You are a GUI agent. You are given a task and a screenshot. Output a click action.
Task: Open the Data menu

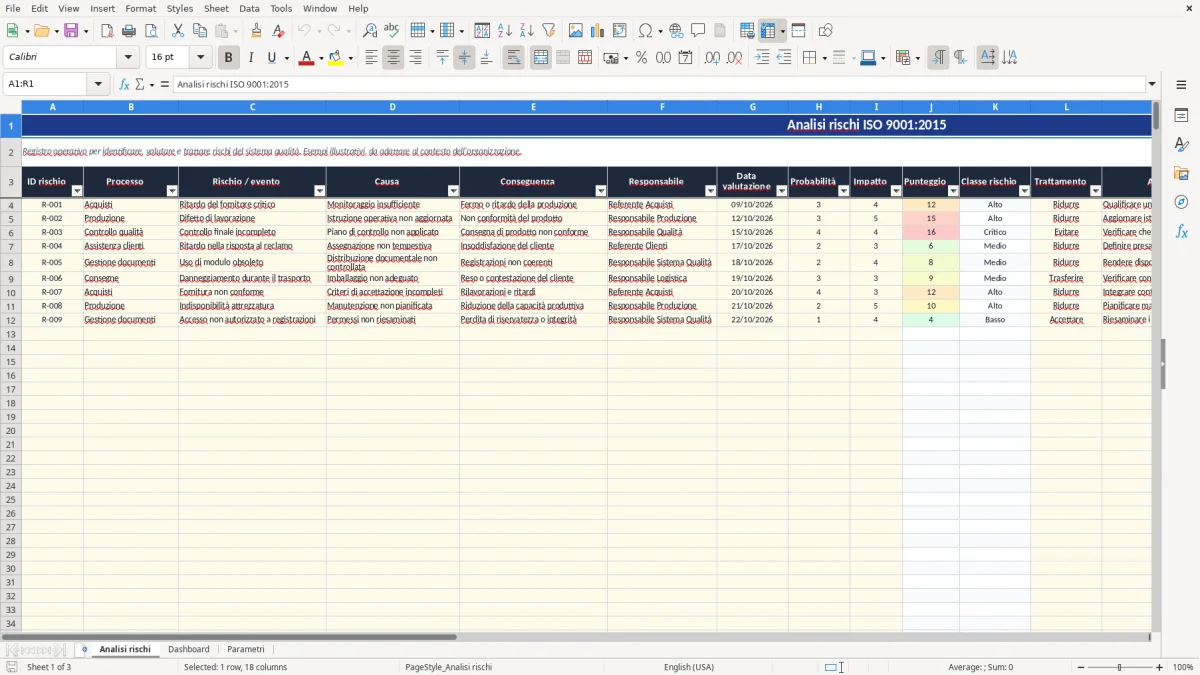pos(249,8)
